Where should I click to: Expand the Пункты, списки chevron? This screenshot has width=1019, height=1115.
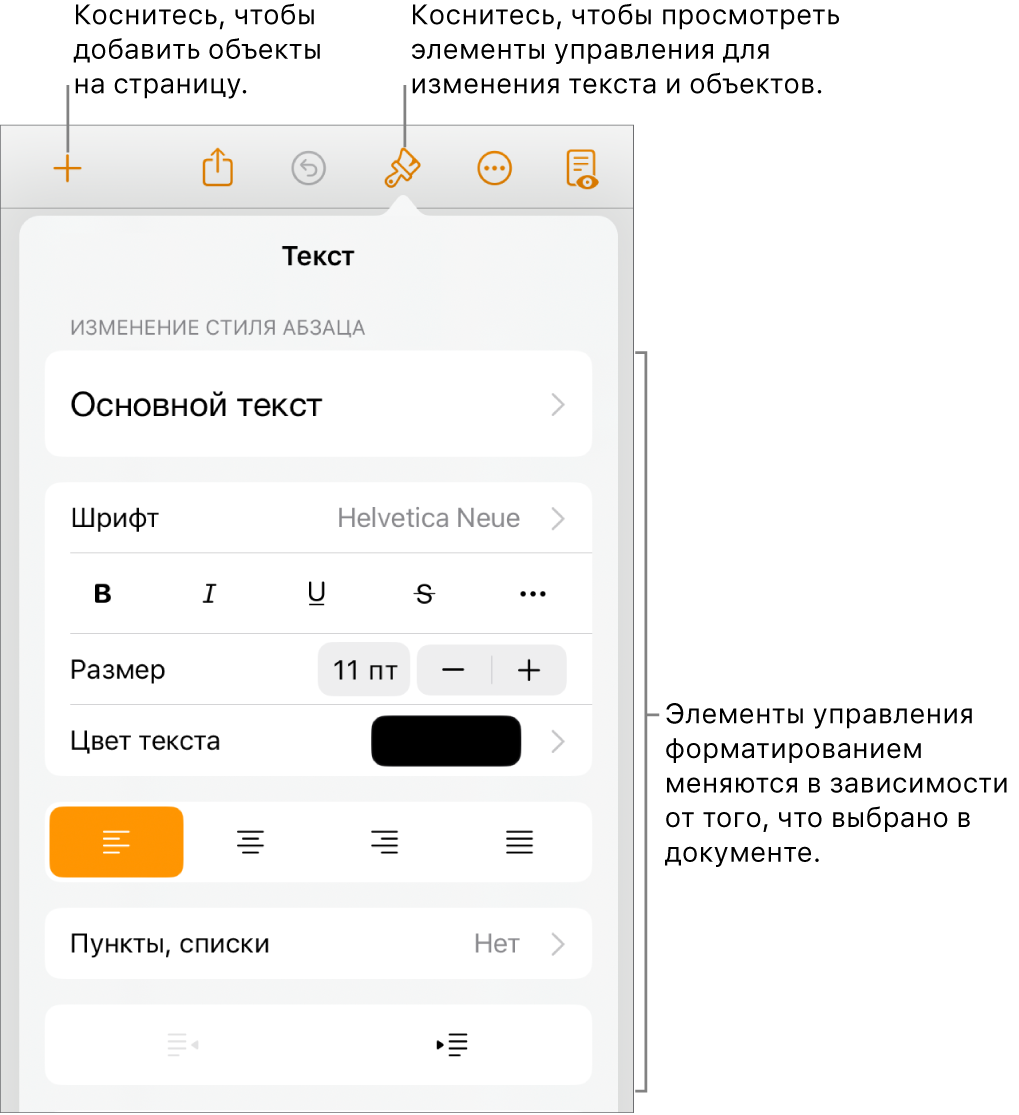[x=558, y=944]
